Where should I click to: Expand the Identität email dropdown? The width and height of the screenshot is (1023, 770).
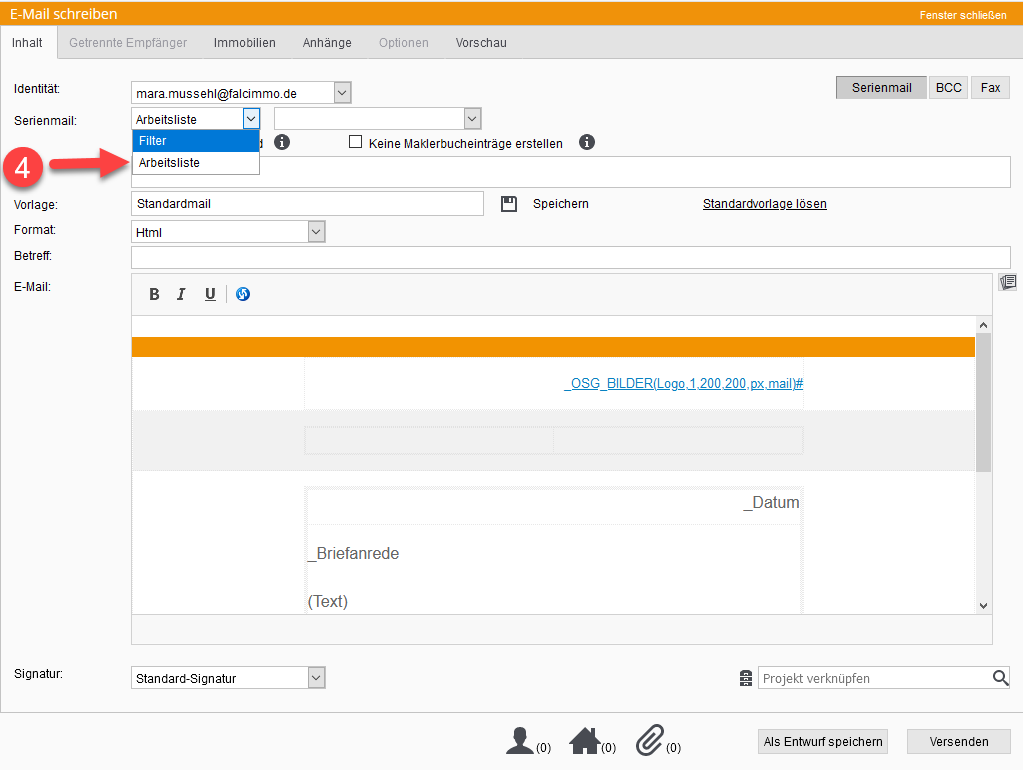click(x=342, y=93)
